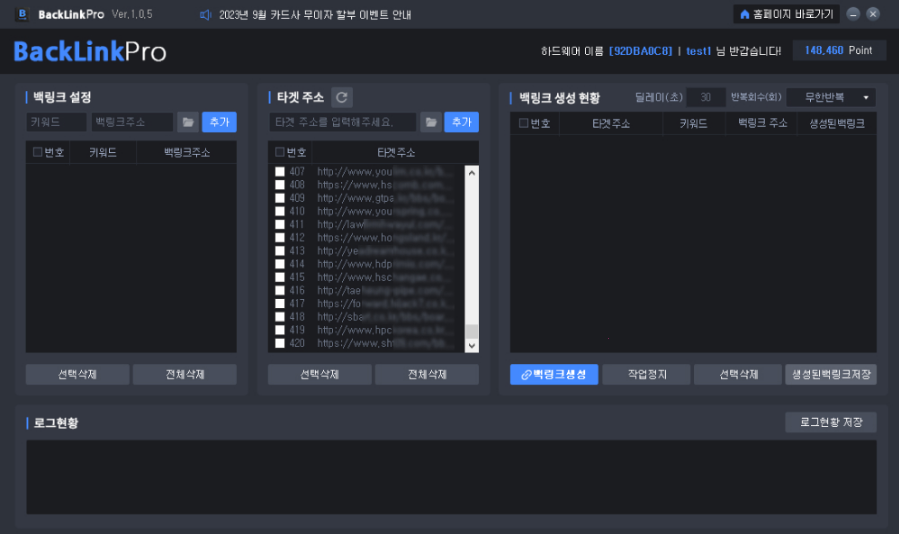Check the box for row 419

pyautogui.click(x=280, y=330)
